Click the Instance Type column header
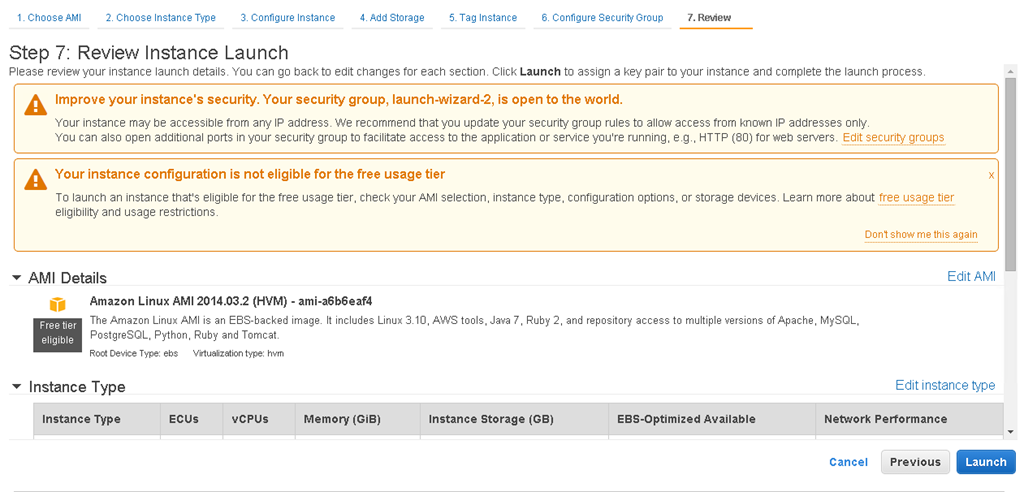The image size is (1024, 492). tap(97, 419)
